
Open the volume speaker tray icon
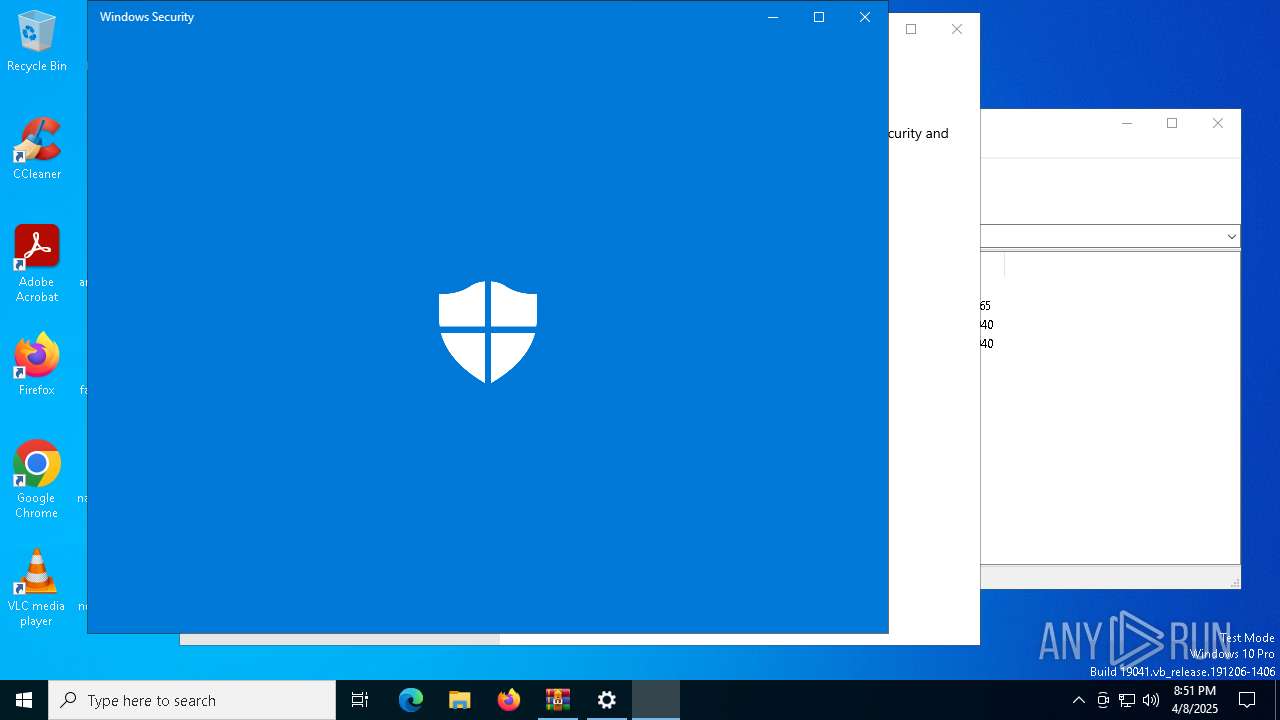point(1151,700)
